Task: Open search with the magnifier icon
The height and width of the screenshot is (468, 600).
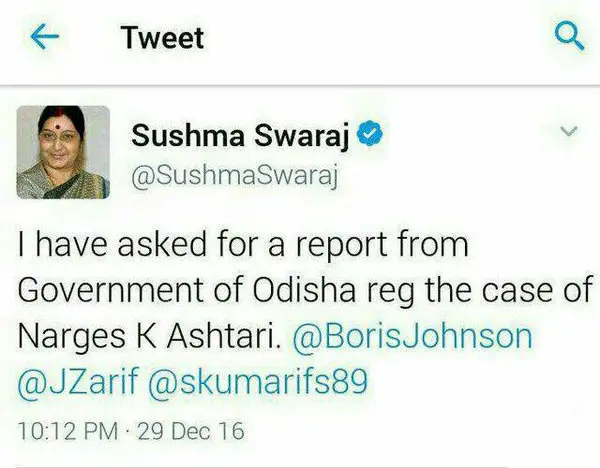Action: tap(569, 37)
